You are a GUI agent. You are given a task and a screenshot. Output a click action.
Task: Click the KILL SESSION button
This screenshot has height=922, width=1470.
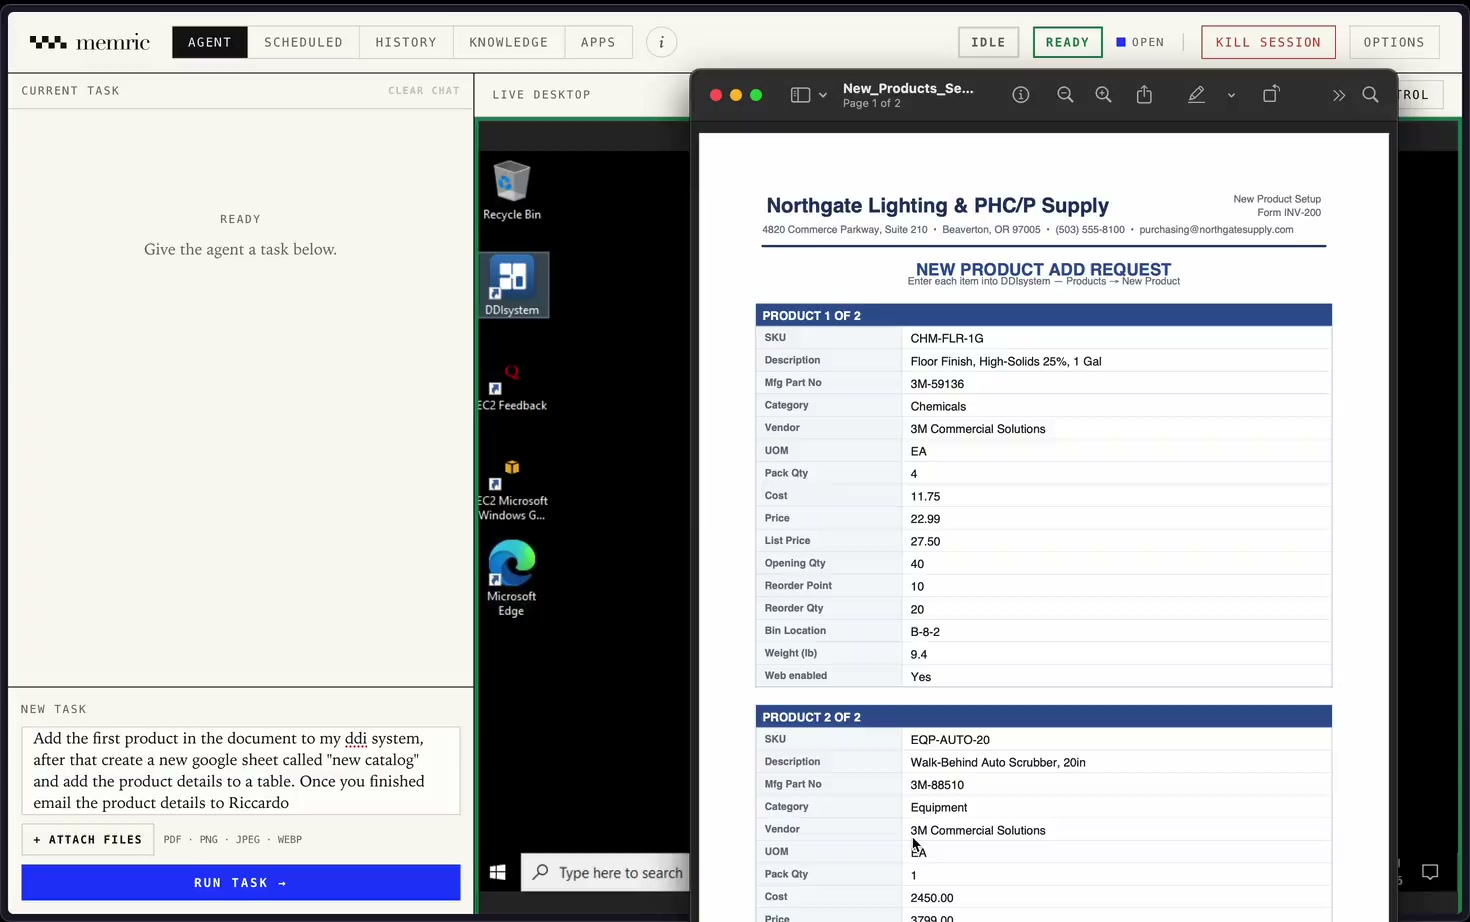(x=1268, y=42)
